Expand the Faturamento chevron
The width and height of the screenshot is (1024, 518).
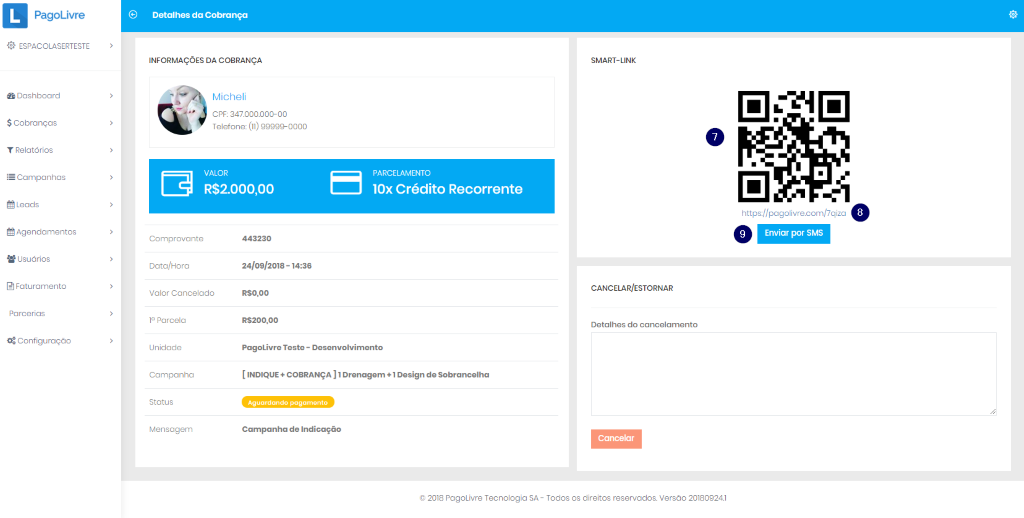coord(112,286)
